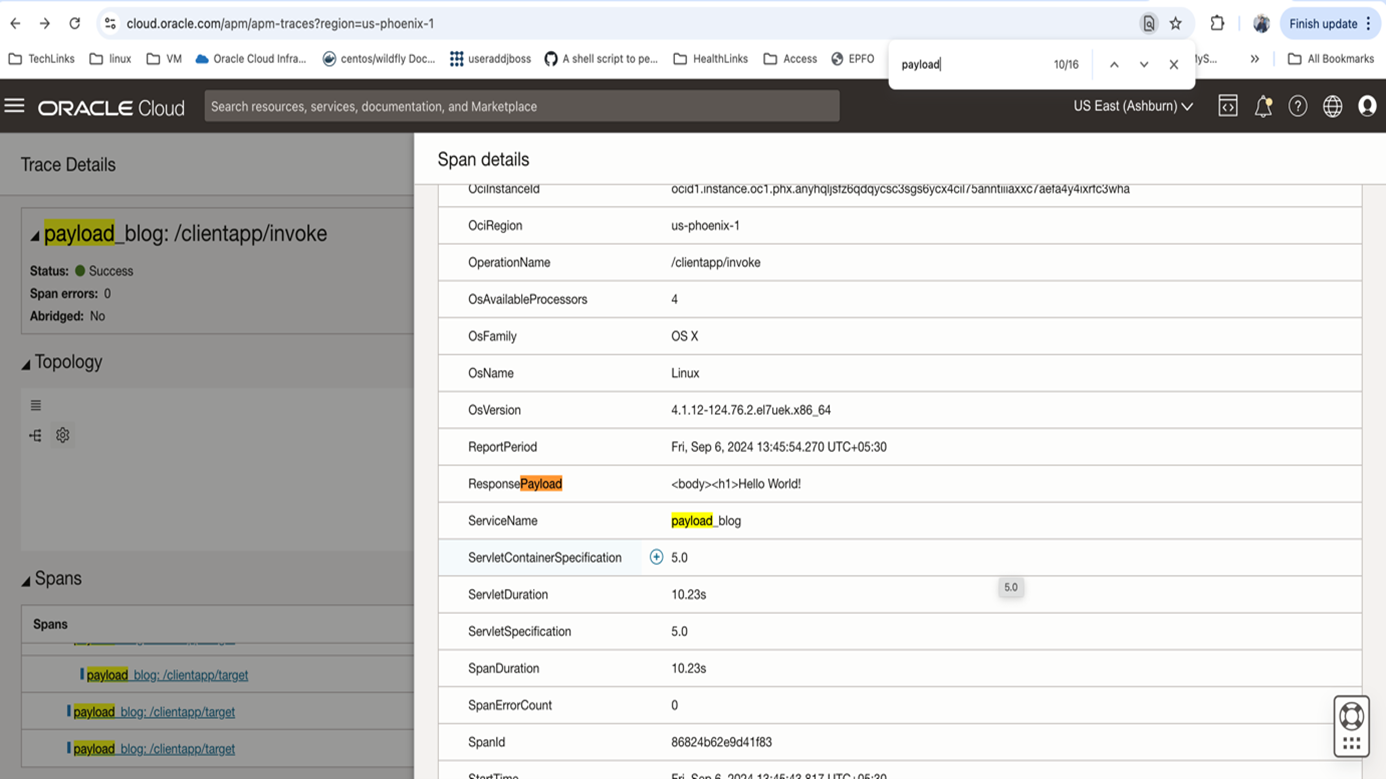Open the Oracle Cloud hamburger navigation menu

pyautogui.click(x=14, y=106)
